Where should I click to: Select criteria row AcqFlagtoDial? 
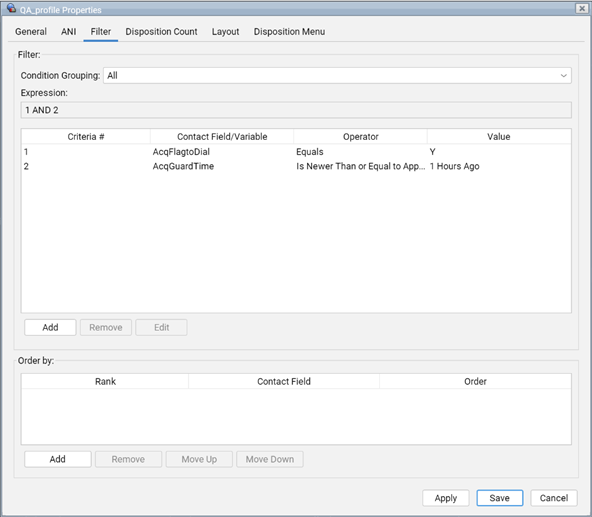296,152
